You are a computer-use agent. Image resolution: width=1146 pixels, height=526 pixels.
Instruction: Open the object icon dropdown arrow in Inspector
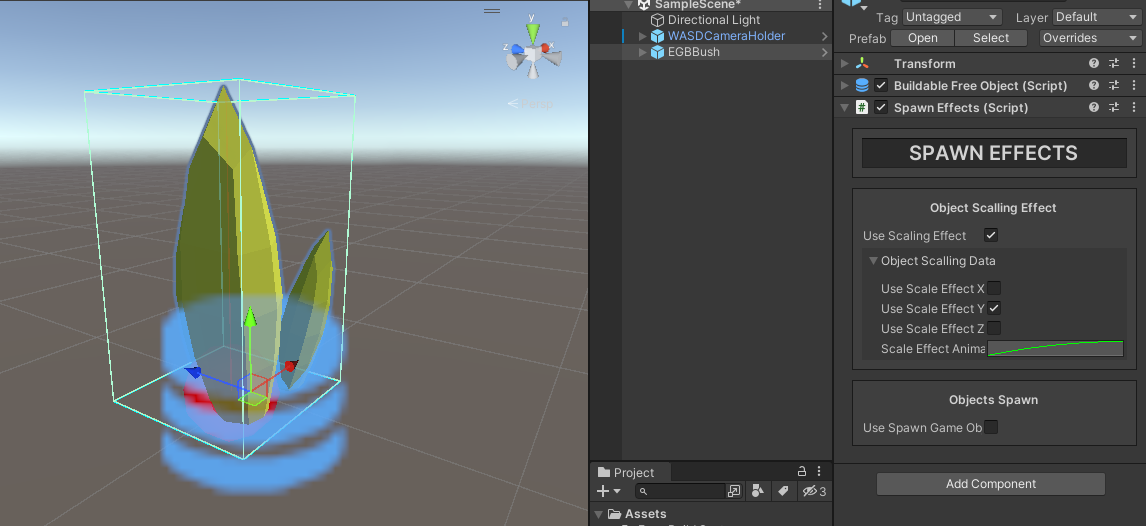pyautogui.click(x=865, y=7)
